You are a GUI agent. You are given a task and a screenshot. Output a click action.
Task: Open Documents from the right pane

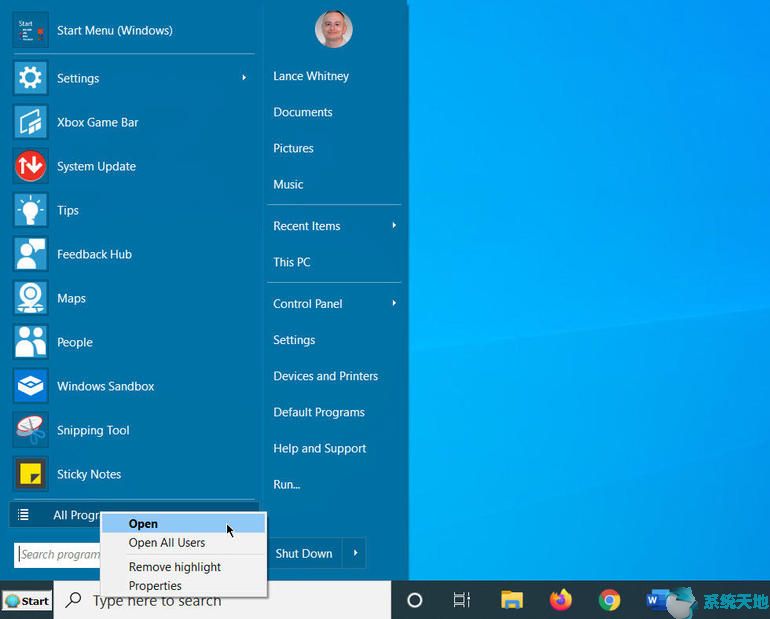(303, 112)
